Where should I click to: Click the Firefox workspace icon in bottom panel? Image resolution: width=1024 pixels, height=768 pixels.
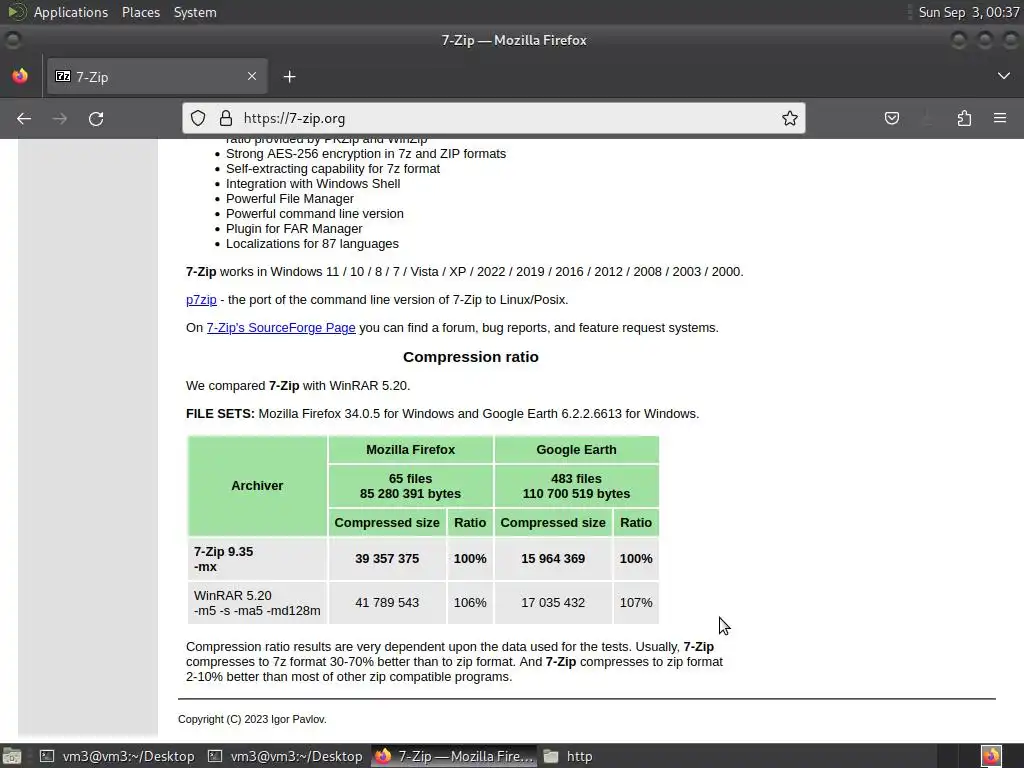(991, 756)
